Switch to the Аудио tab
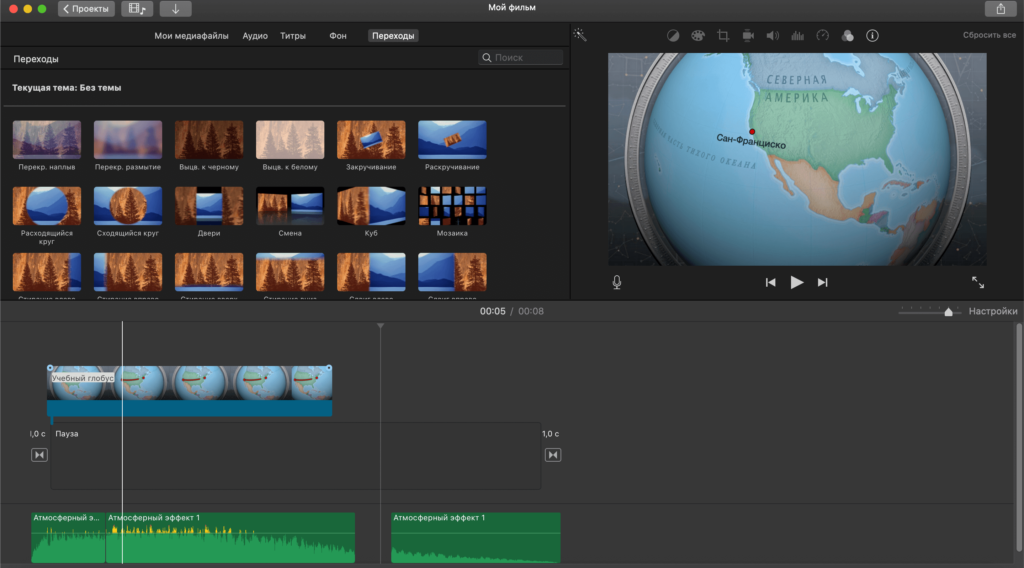Viewport: 1024px width, 568px height. 254,36
